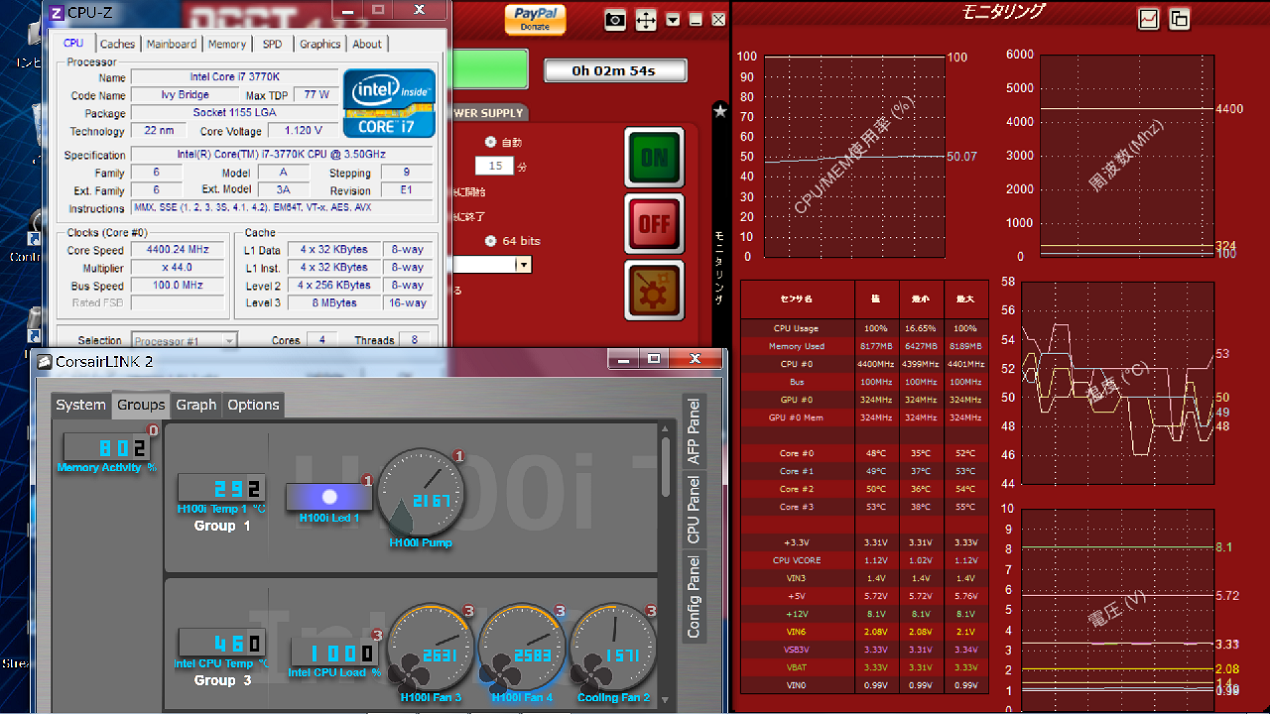This screenshot has height=714, width=1270.
Task: Open the Graph tab in CorsairLINK
Action: tap(196, 405)
